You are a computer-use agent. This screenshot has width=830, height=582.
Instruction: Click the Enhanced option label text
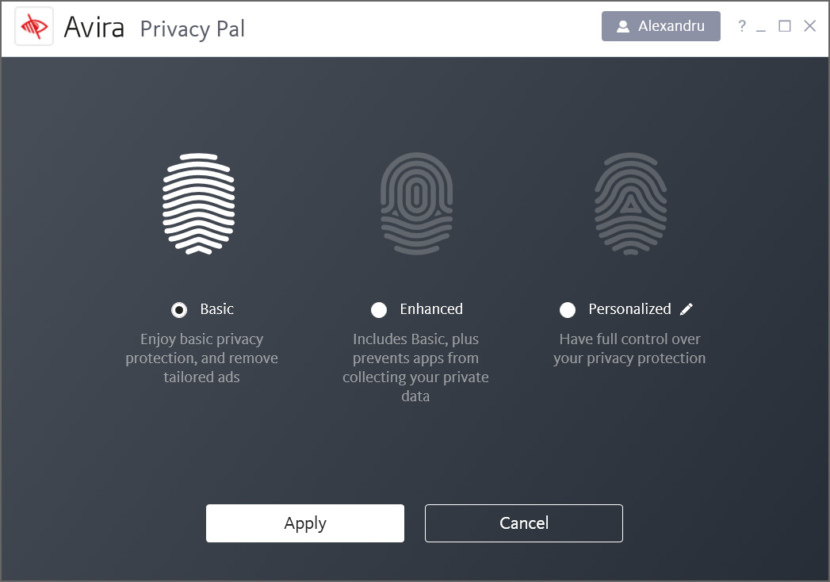(x=431, y=309)
